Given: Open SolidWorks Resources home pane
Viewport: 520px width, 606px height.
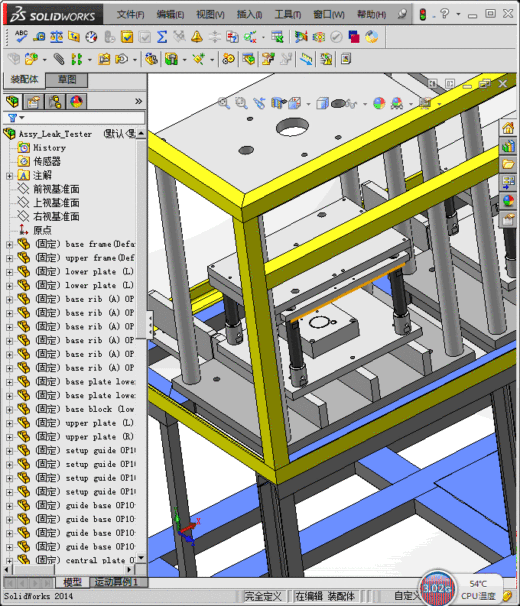Looking at the screenshot, I should click(508, 128).
